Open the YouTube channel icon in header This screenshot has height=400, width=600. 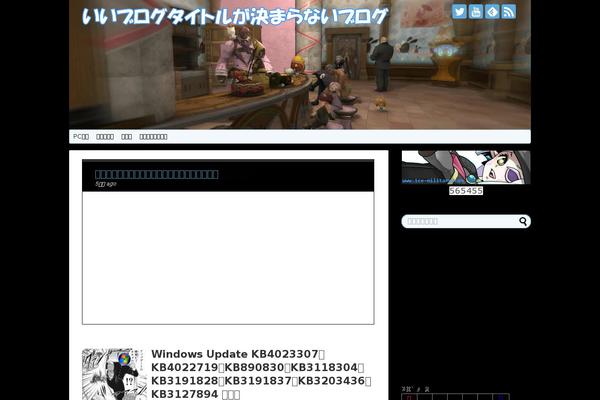tap(476, 12)
